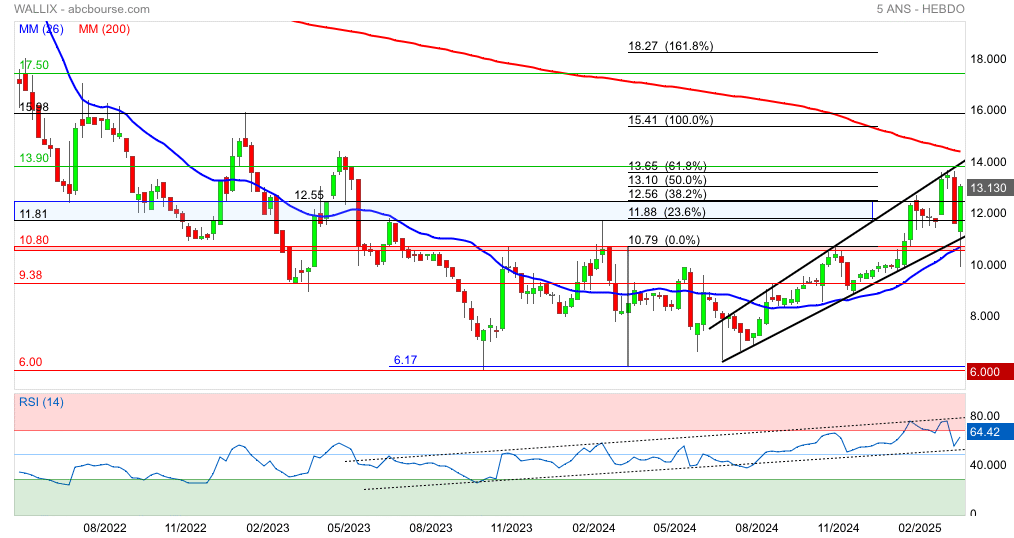The width and height of the screenshot is (1014, 538).
Task: Click the 11.81 support zone label
Action: (34, 214)
